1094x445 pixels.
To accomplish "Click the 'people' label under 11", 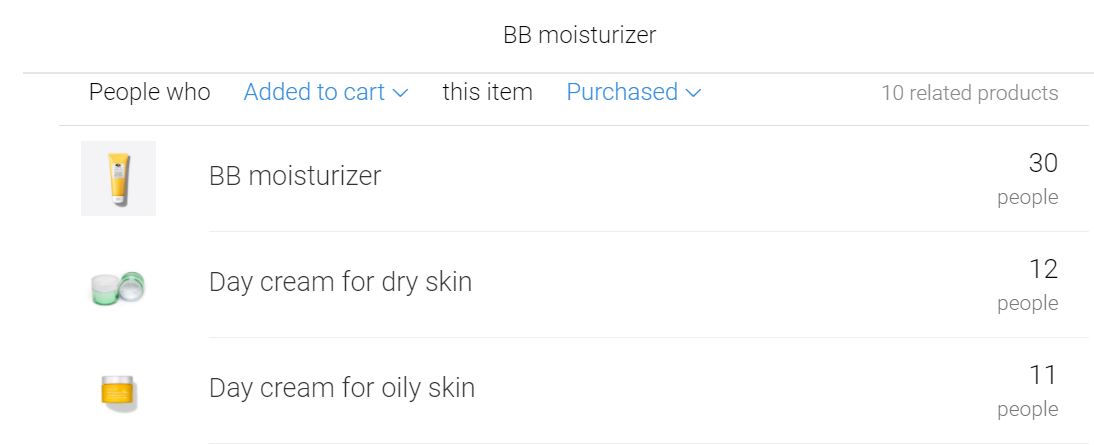I will [1027, 409].
